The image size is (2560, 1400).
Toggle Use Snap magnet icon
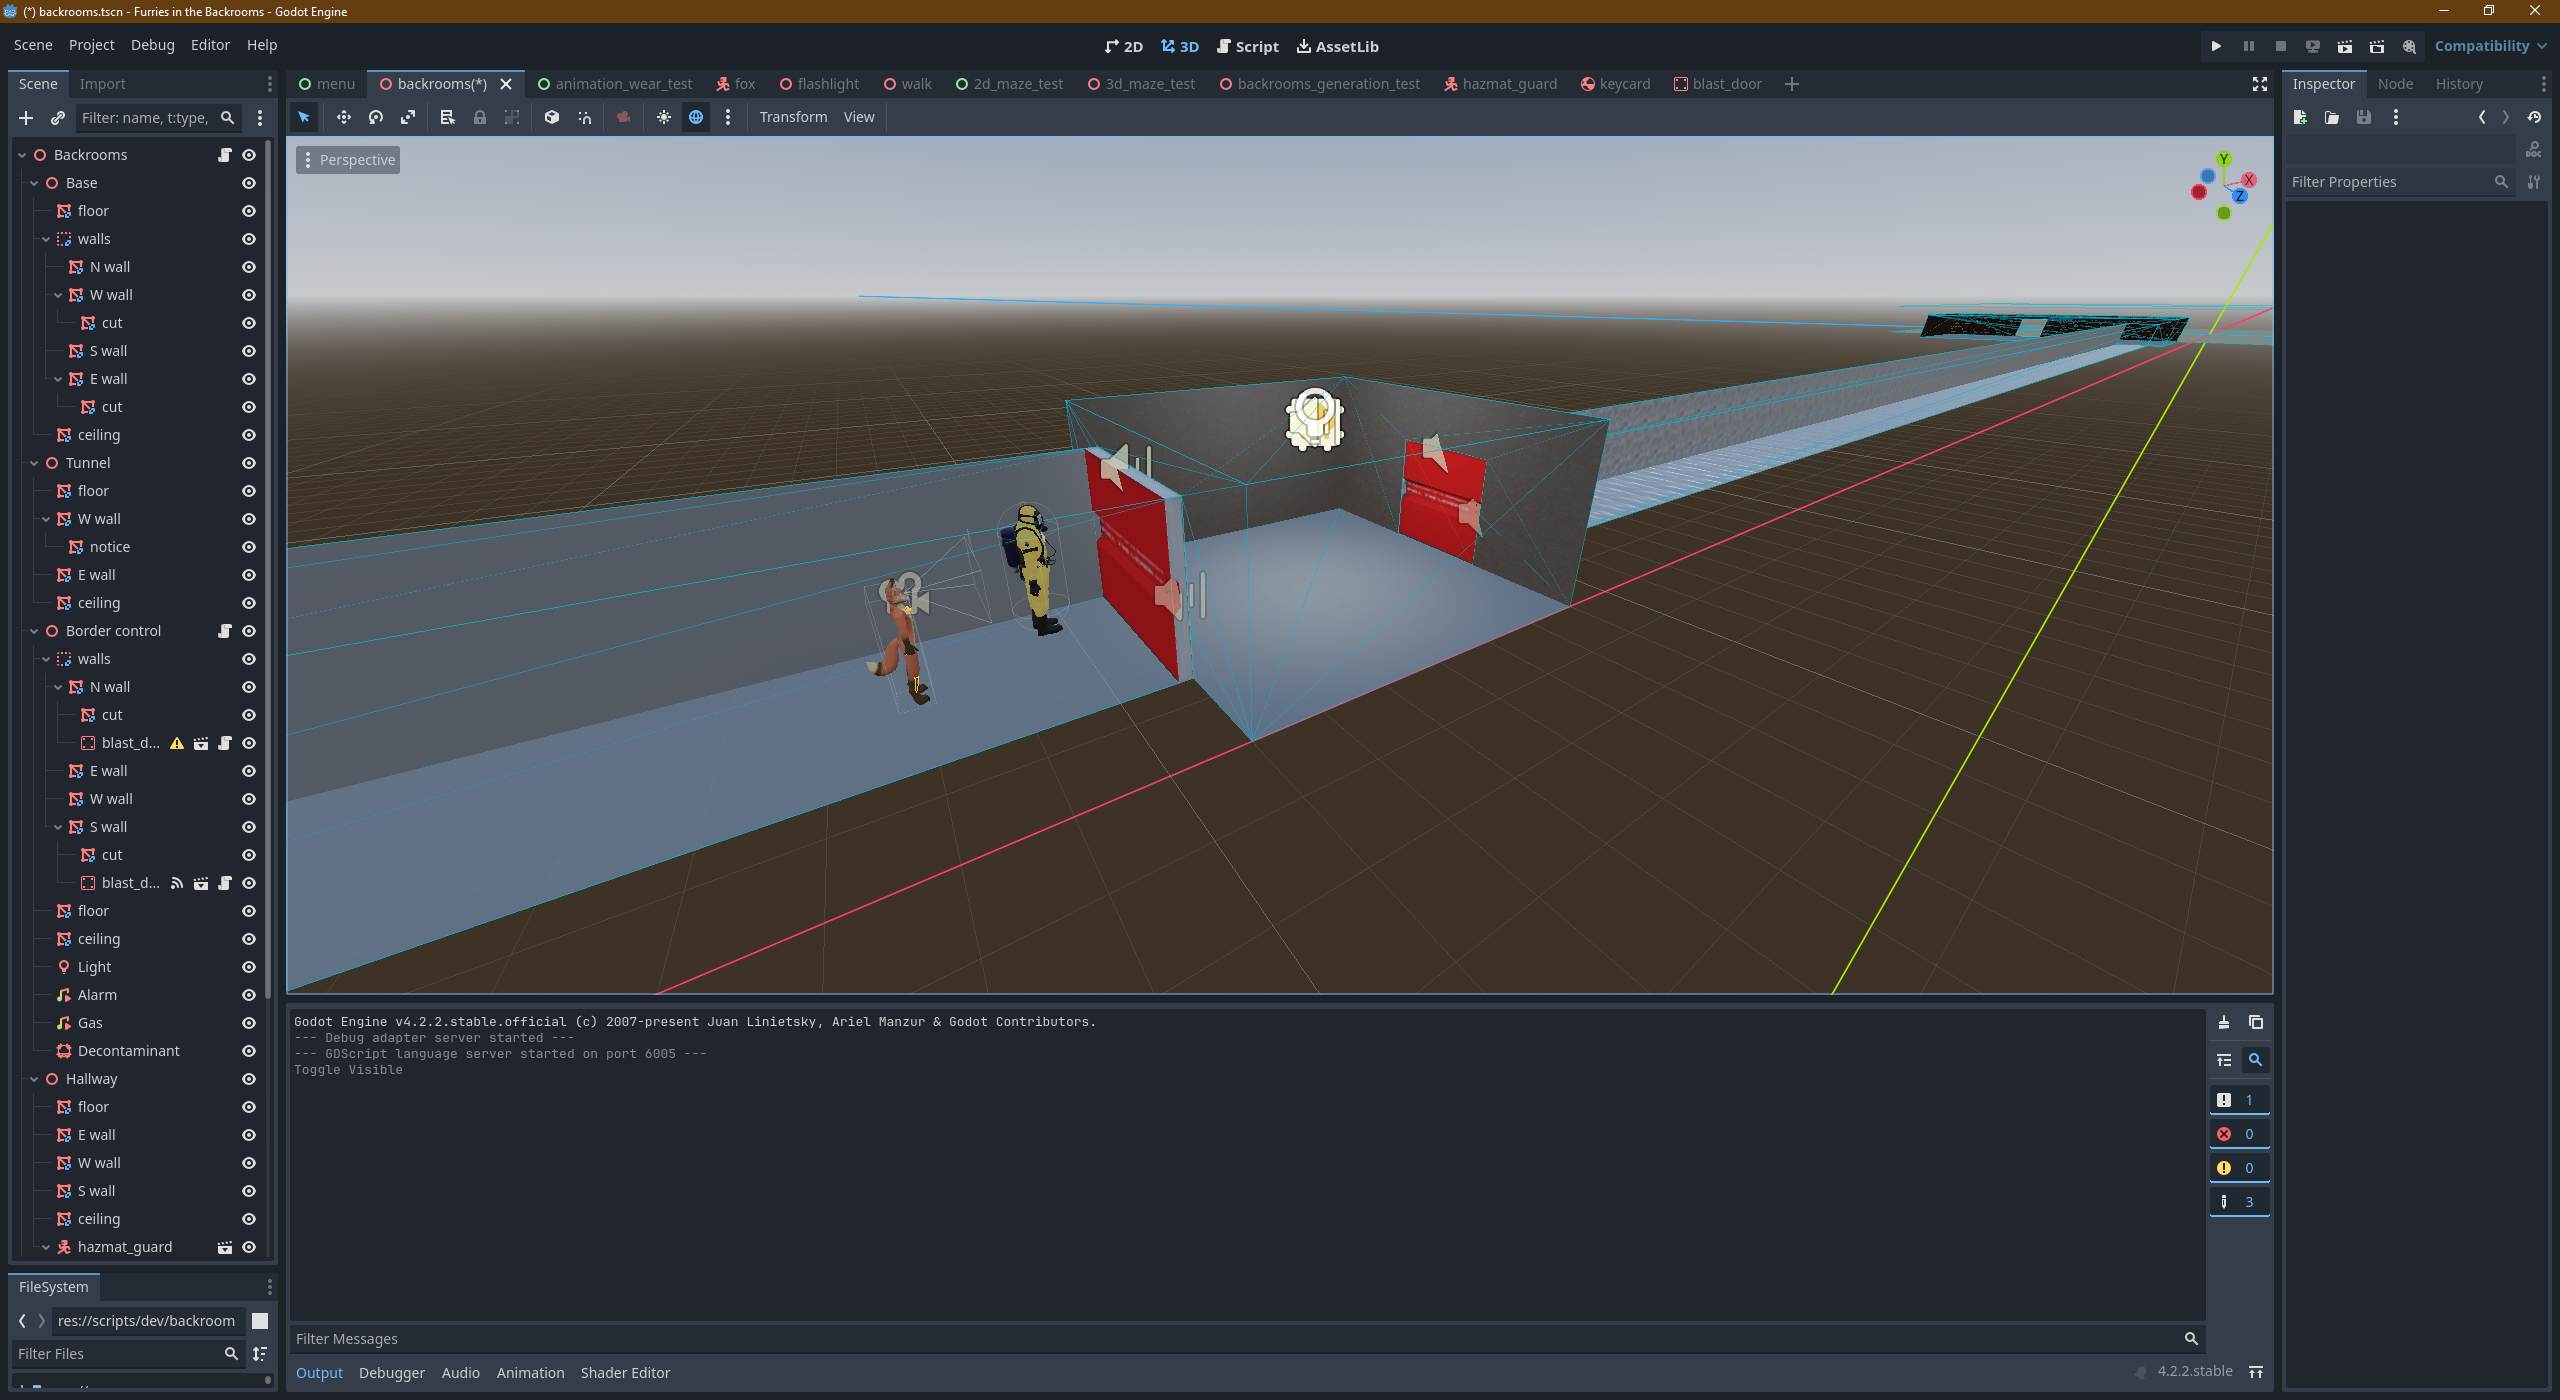point(584,117)
